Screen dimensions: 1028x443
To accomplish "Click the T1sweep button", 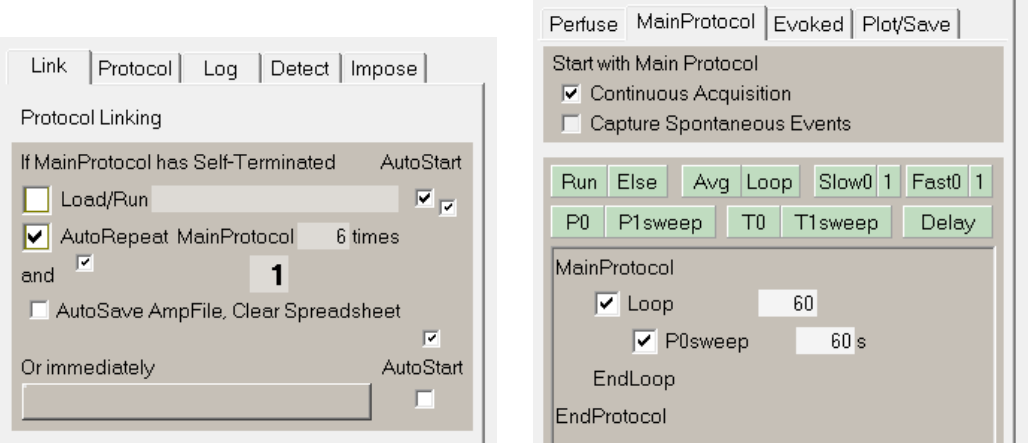I will 836,222.
